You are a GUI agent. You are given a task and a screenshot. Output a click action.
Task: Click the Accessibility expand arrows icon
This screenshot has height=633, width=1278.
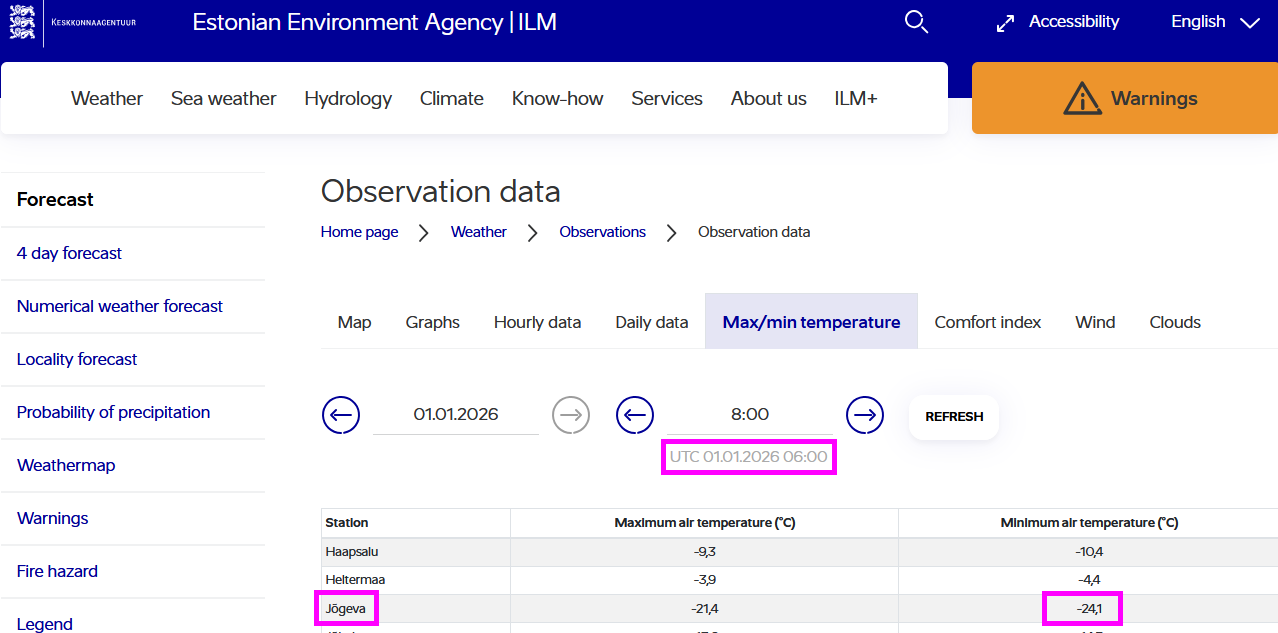click(x=1006, y=23)
